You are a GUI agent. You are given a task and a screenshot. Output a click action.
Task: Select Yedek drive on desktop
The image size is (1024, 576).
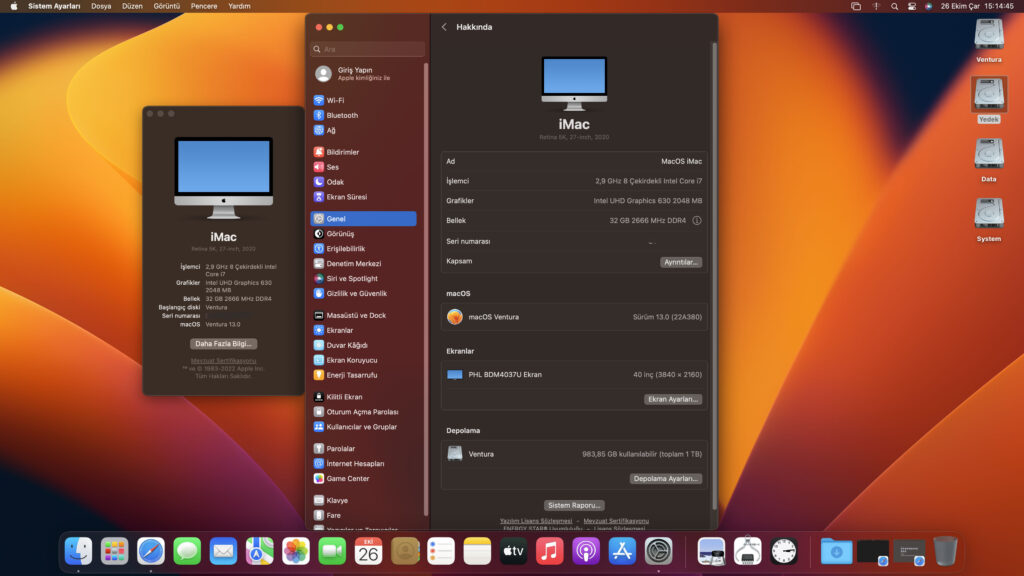click(x=989, y=99)
